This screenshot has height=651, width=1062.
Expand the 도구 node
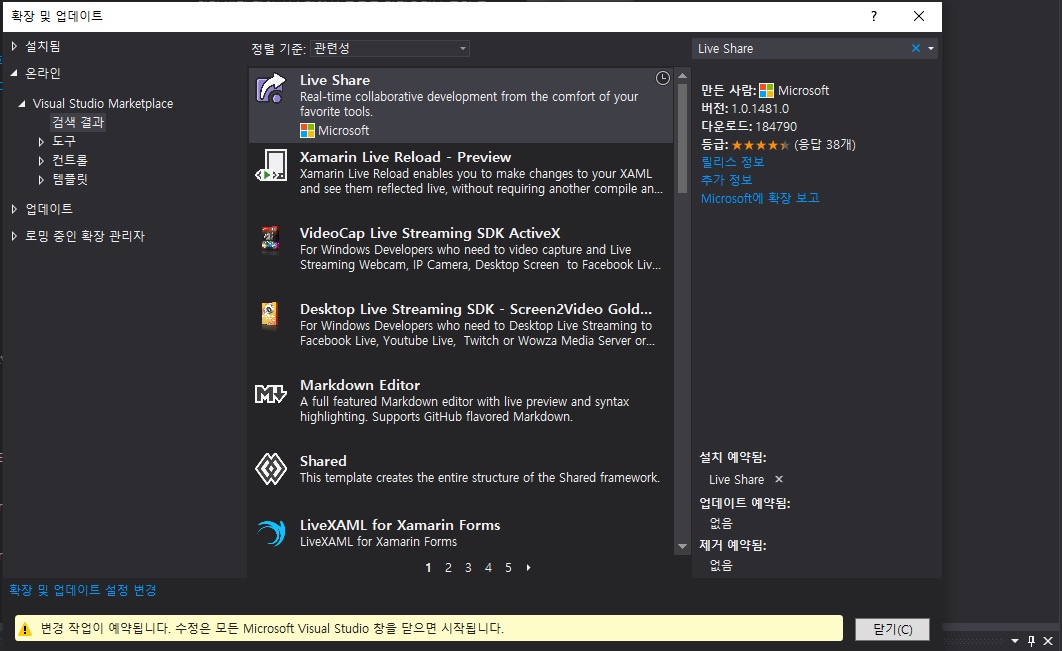pyautogui.click(x=41, y=142)
